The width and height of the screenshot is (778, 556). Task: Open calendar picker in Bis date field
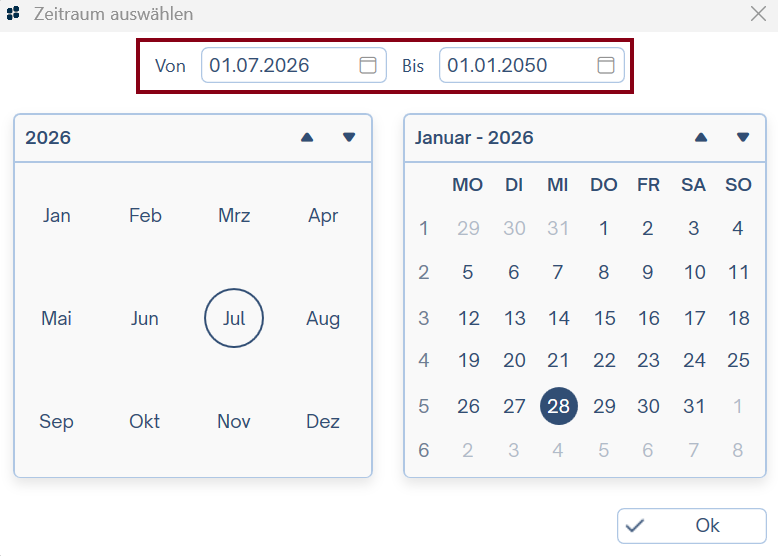point(606,66)
